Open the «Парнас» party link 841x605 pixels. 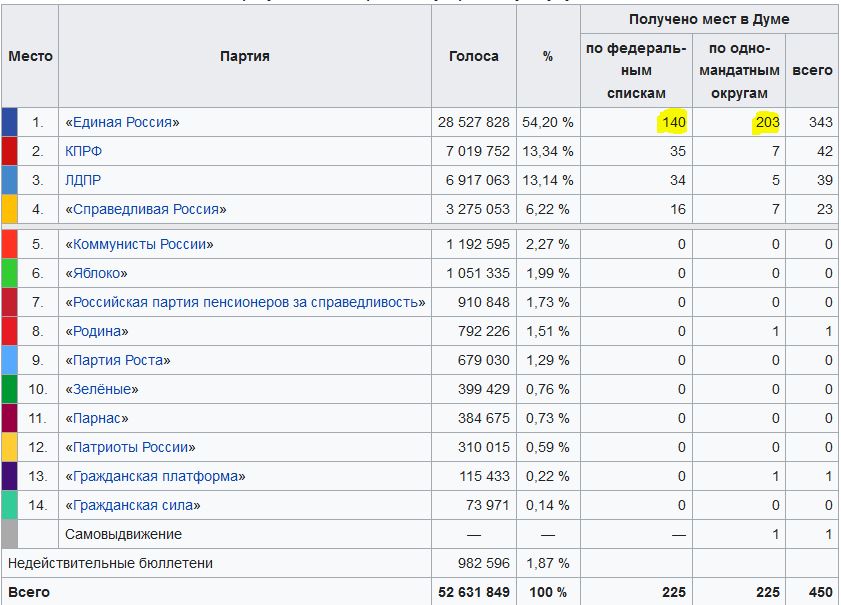tap(97, 418)
